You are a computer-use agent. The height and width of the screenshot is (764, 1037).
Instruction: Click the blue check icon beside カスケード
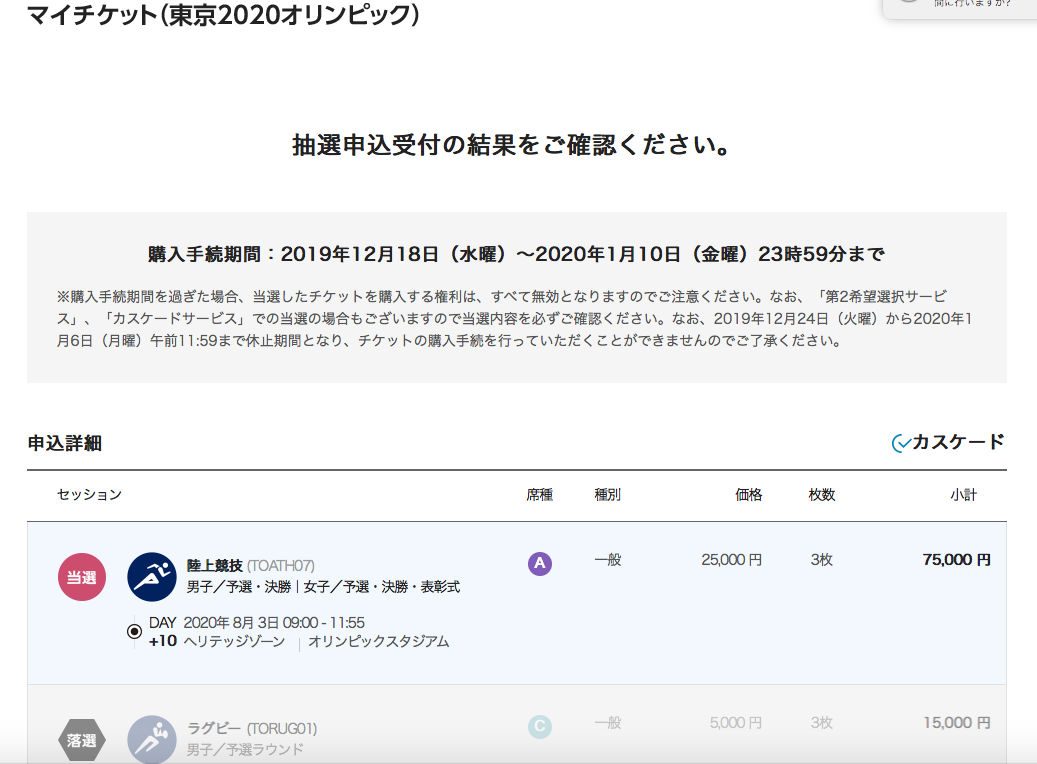tap(901, 443)
